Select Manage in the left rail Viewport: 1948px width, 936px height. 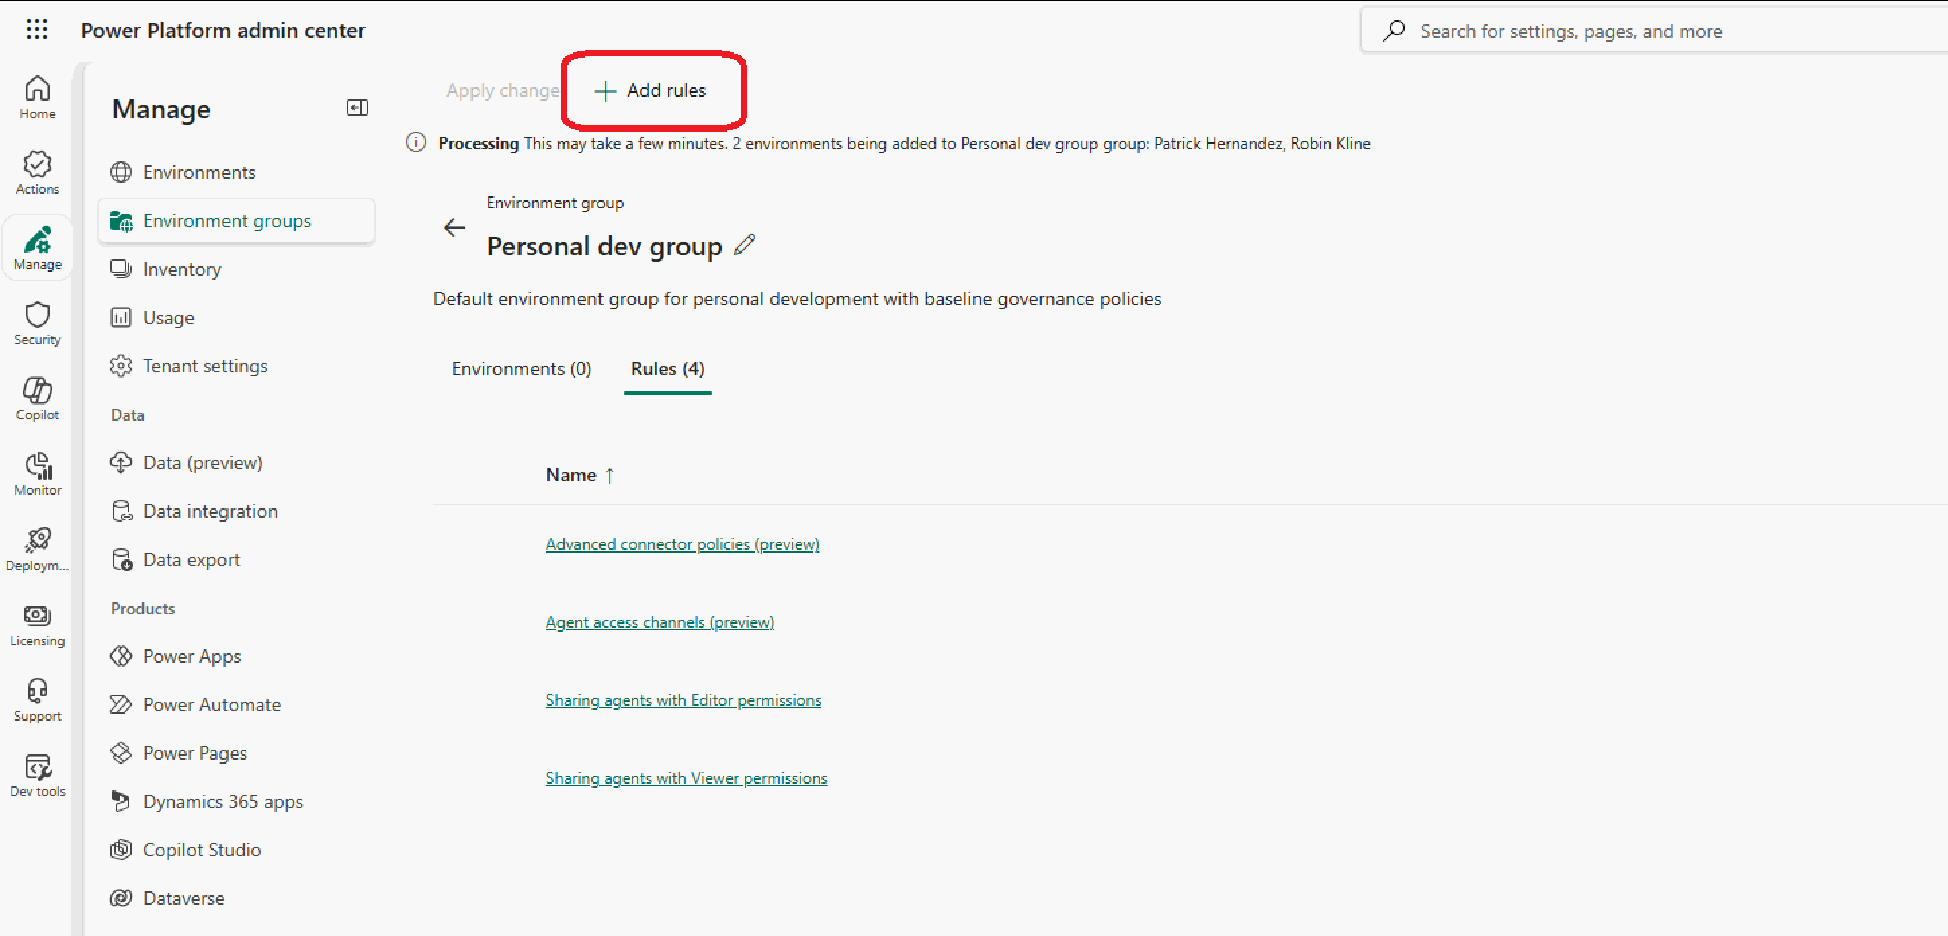pos(37,248)
